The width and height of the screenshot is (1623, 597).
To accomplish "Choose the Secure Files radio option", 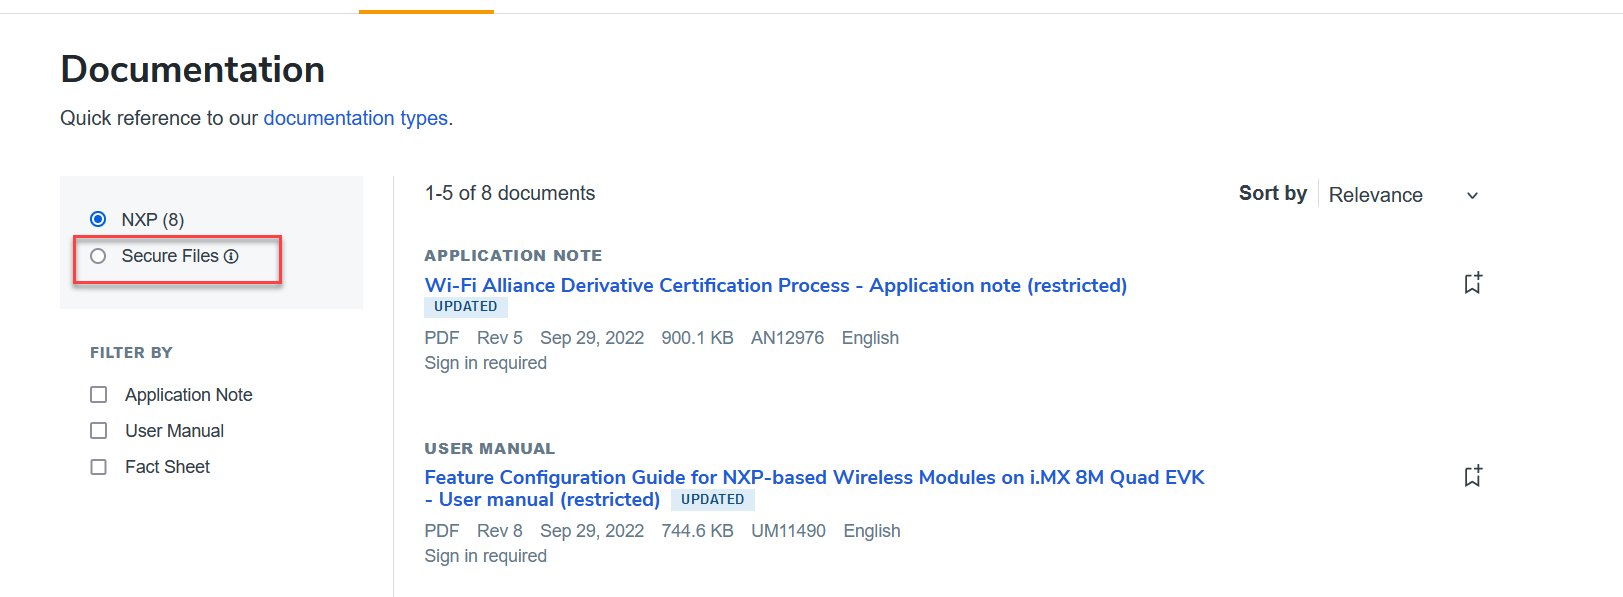I will [98, 256].
